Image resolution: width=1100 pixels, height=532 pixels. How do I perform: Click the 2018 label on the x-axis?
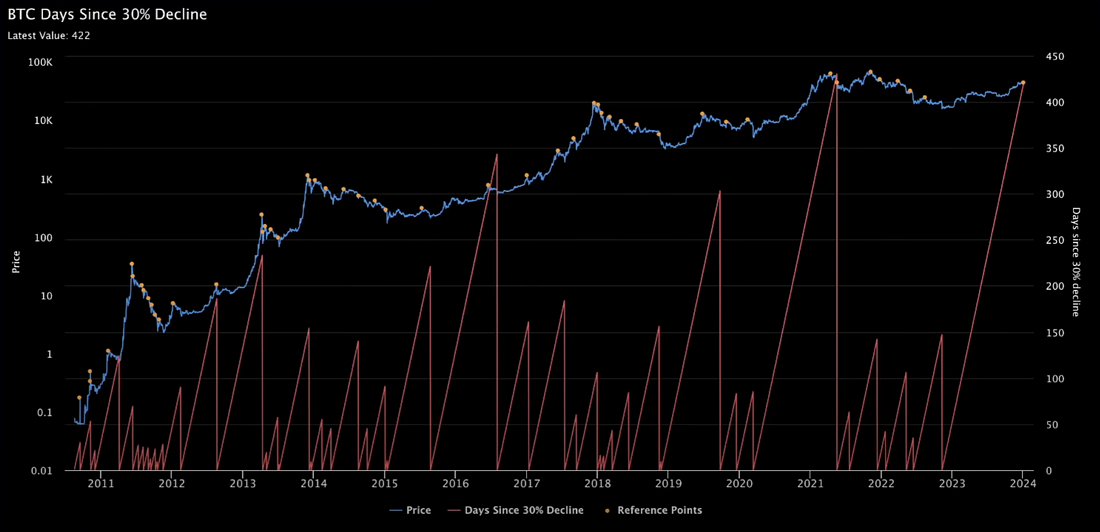coord(597,483)
